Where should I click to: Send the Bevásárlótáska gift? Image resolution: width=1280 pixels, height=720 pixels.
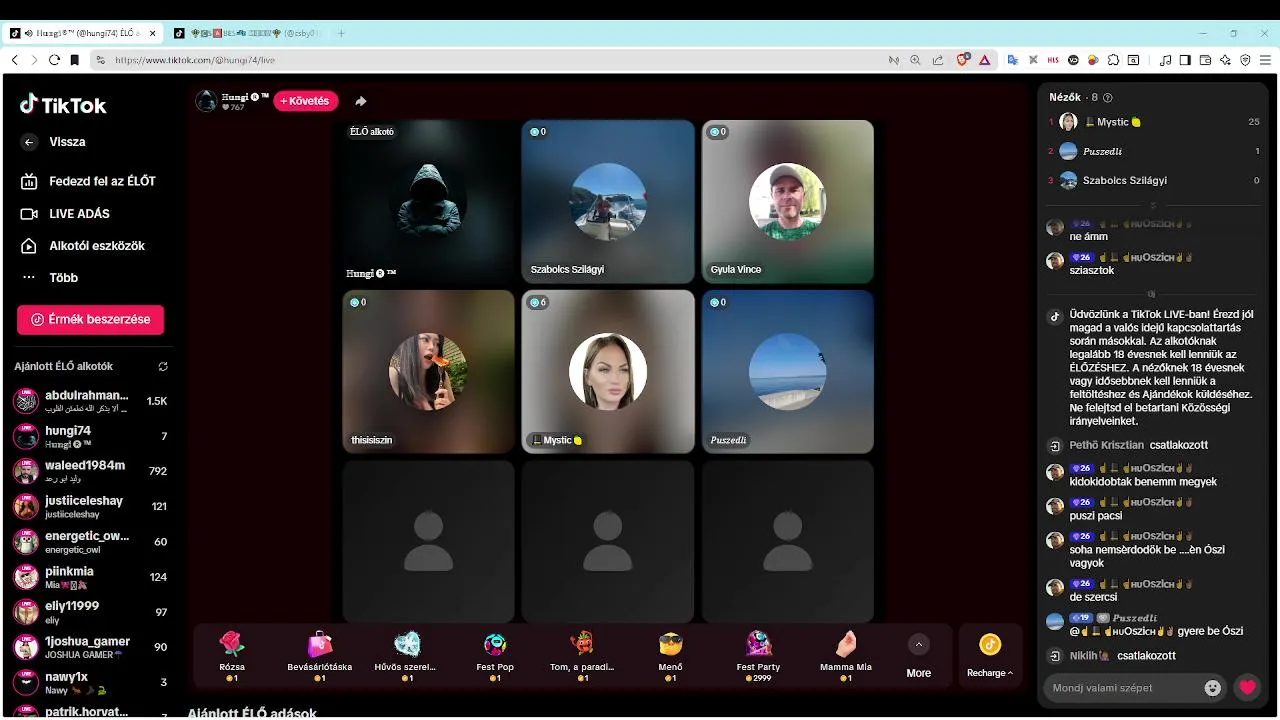[x=320, y=655]
